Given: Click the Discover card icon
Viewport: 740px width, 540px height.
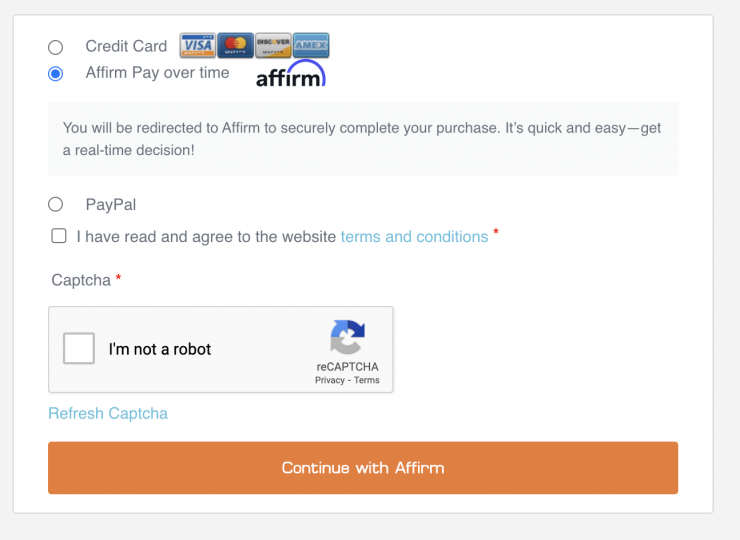Looking at the screenshot, I should tap(273, 45).
